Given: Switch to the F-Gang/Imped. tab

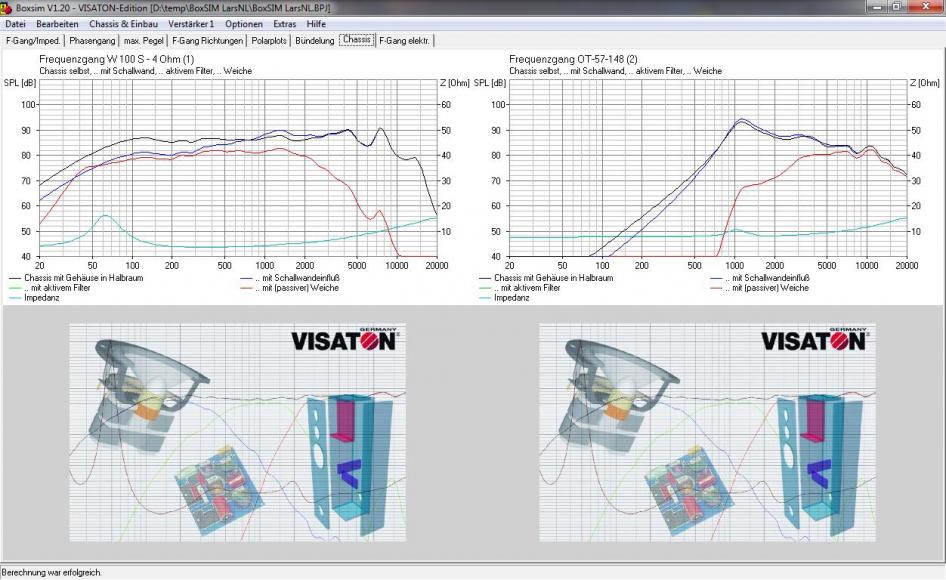Looking at the screenshot, I should click(x=33, y=40).
